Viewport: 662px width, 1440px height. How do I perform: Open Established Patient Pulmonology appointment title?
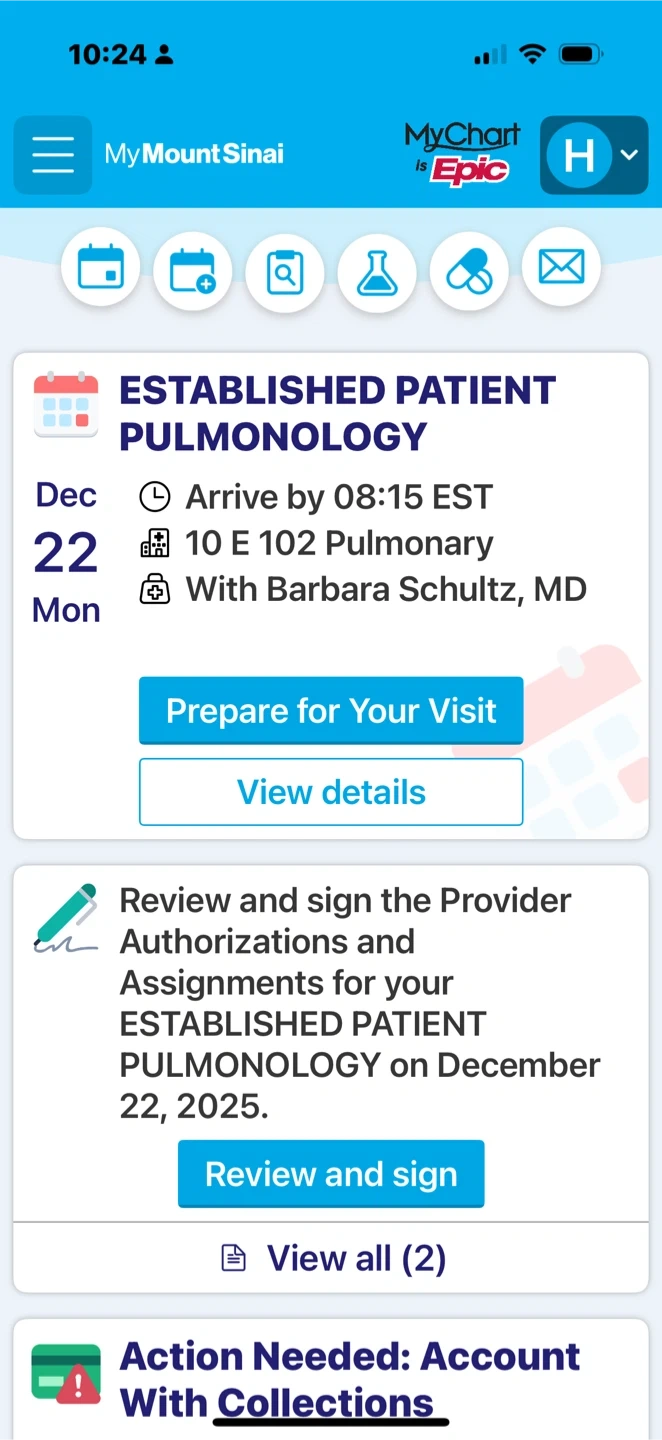click(x=337, y=413)
